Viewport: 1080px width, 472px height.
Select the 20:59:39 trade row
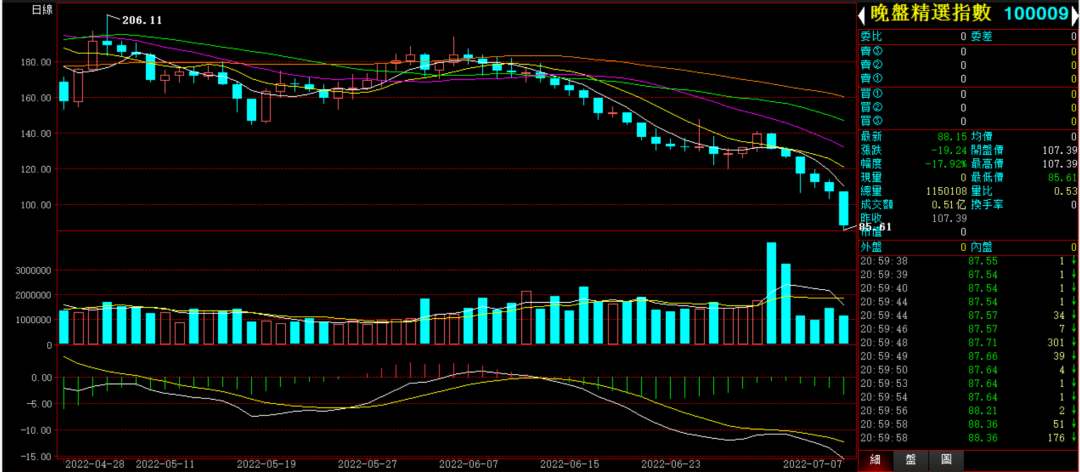click(x=968, y=275)
